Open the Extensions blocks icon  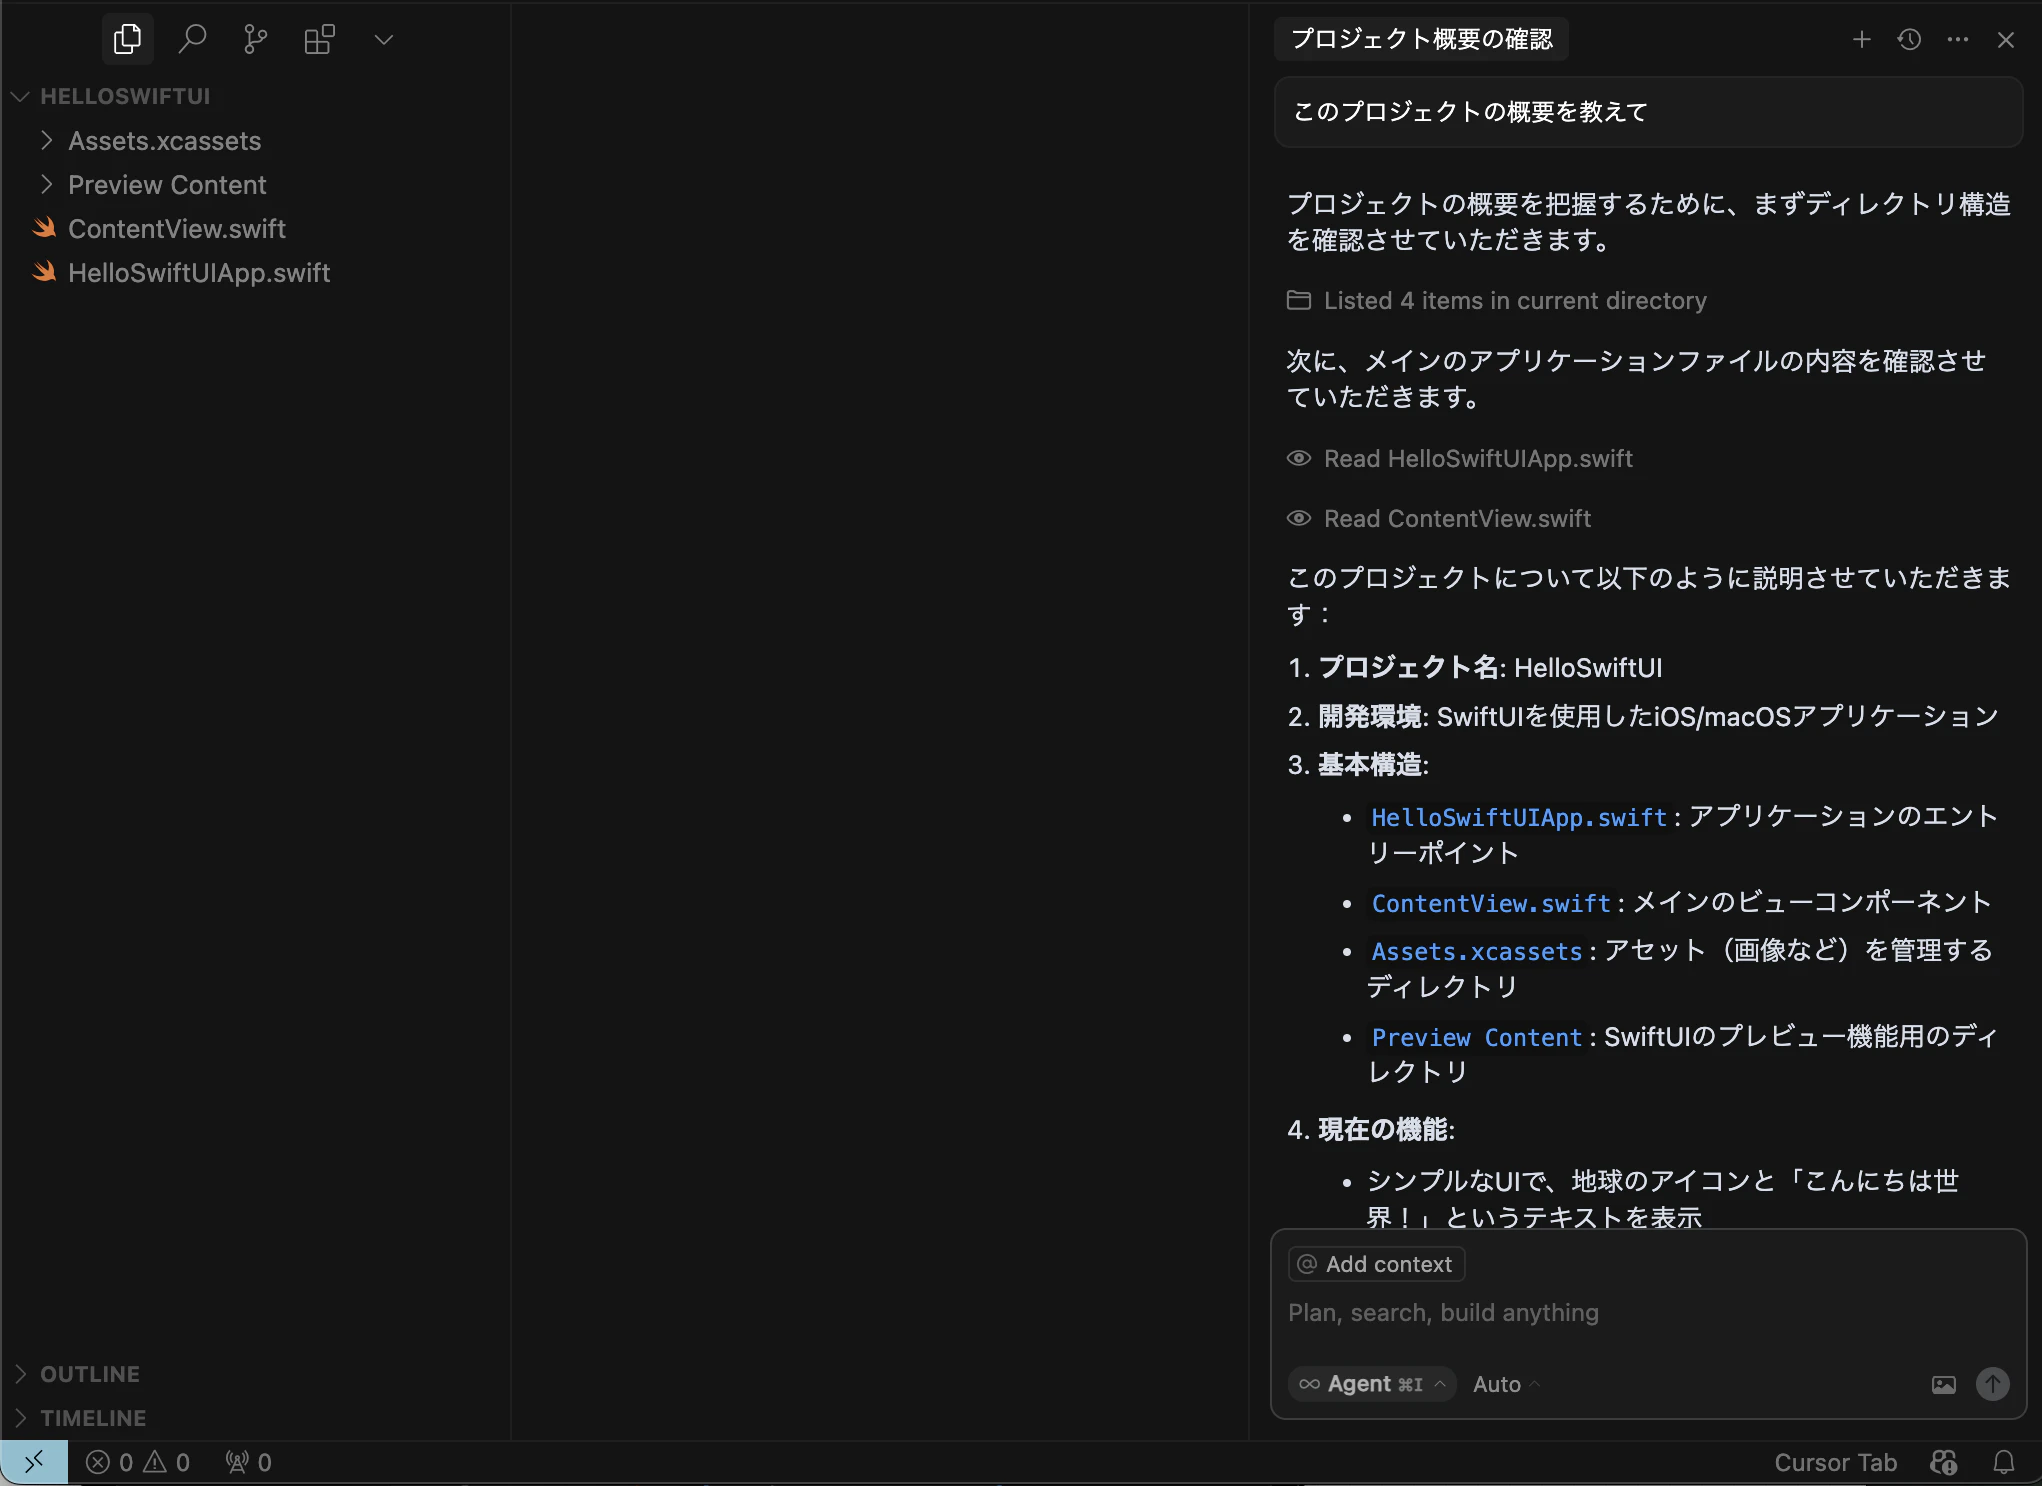point(319,39)
